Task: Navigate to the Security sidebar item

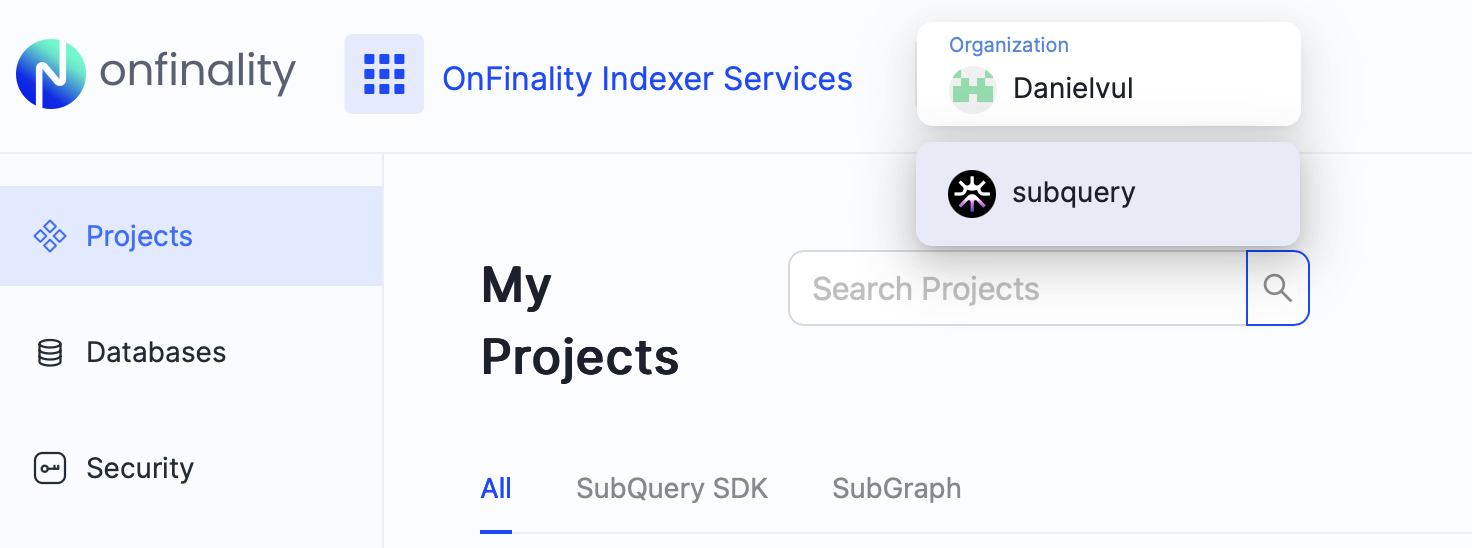Action: pyautogui.click(x=140, y=468)
